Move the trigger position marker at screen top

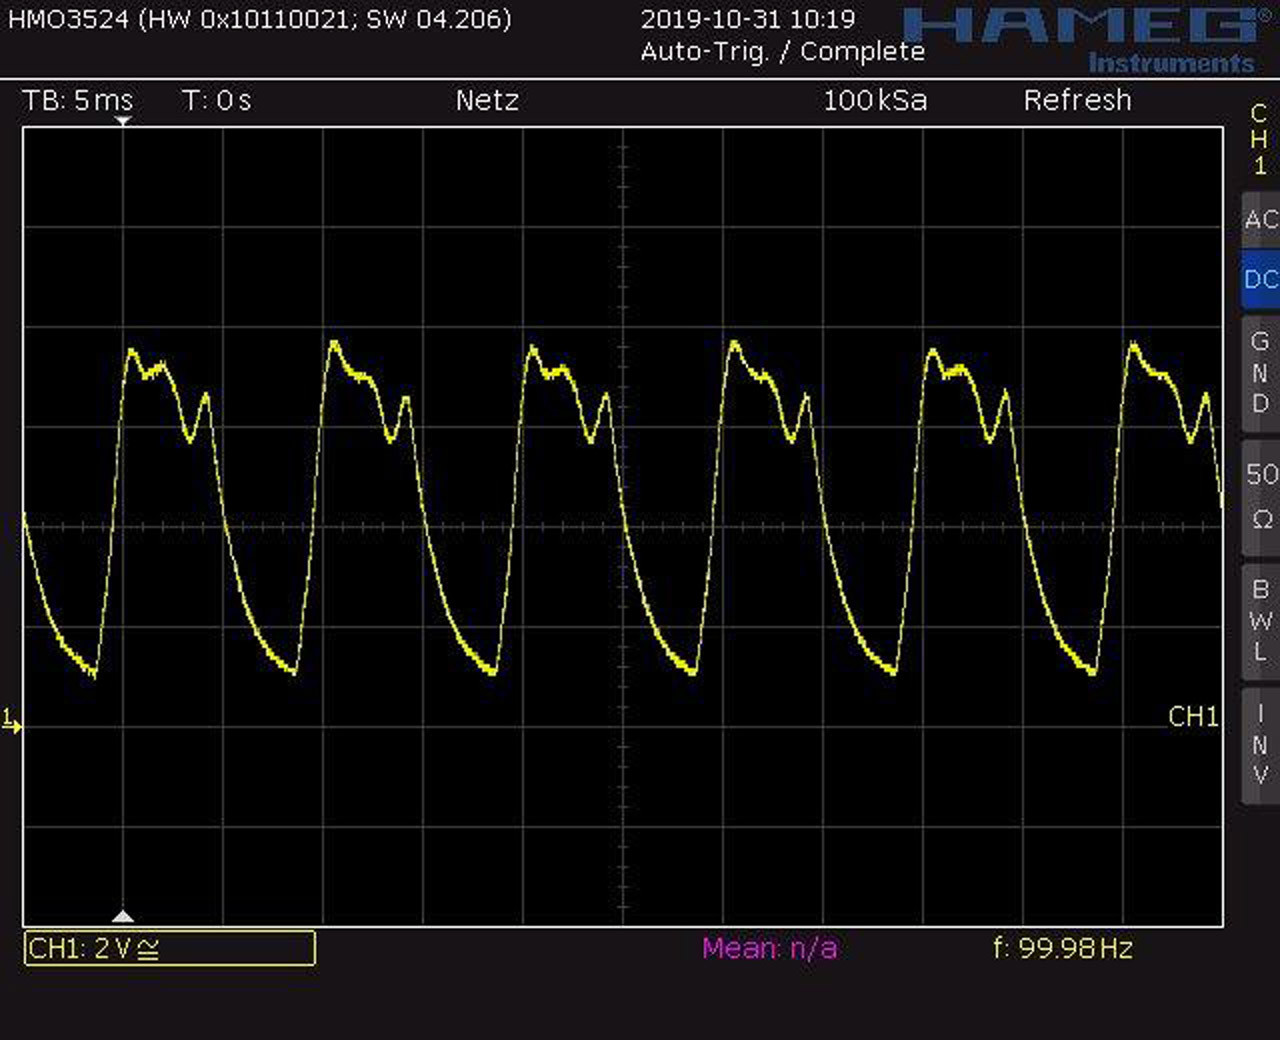[123, 120]
